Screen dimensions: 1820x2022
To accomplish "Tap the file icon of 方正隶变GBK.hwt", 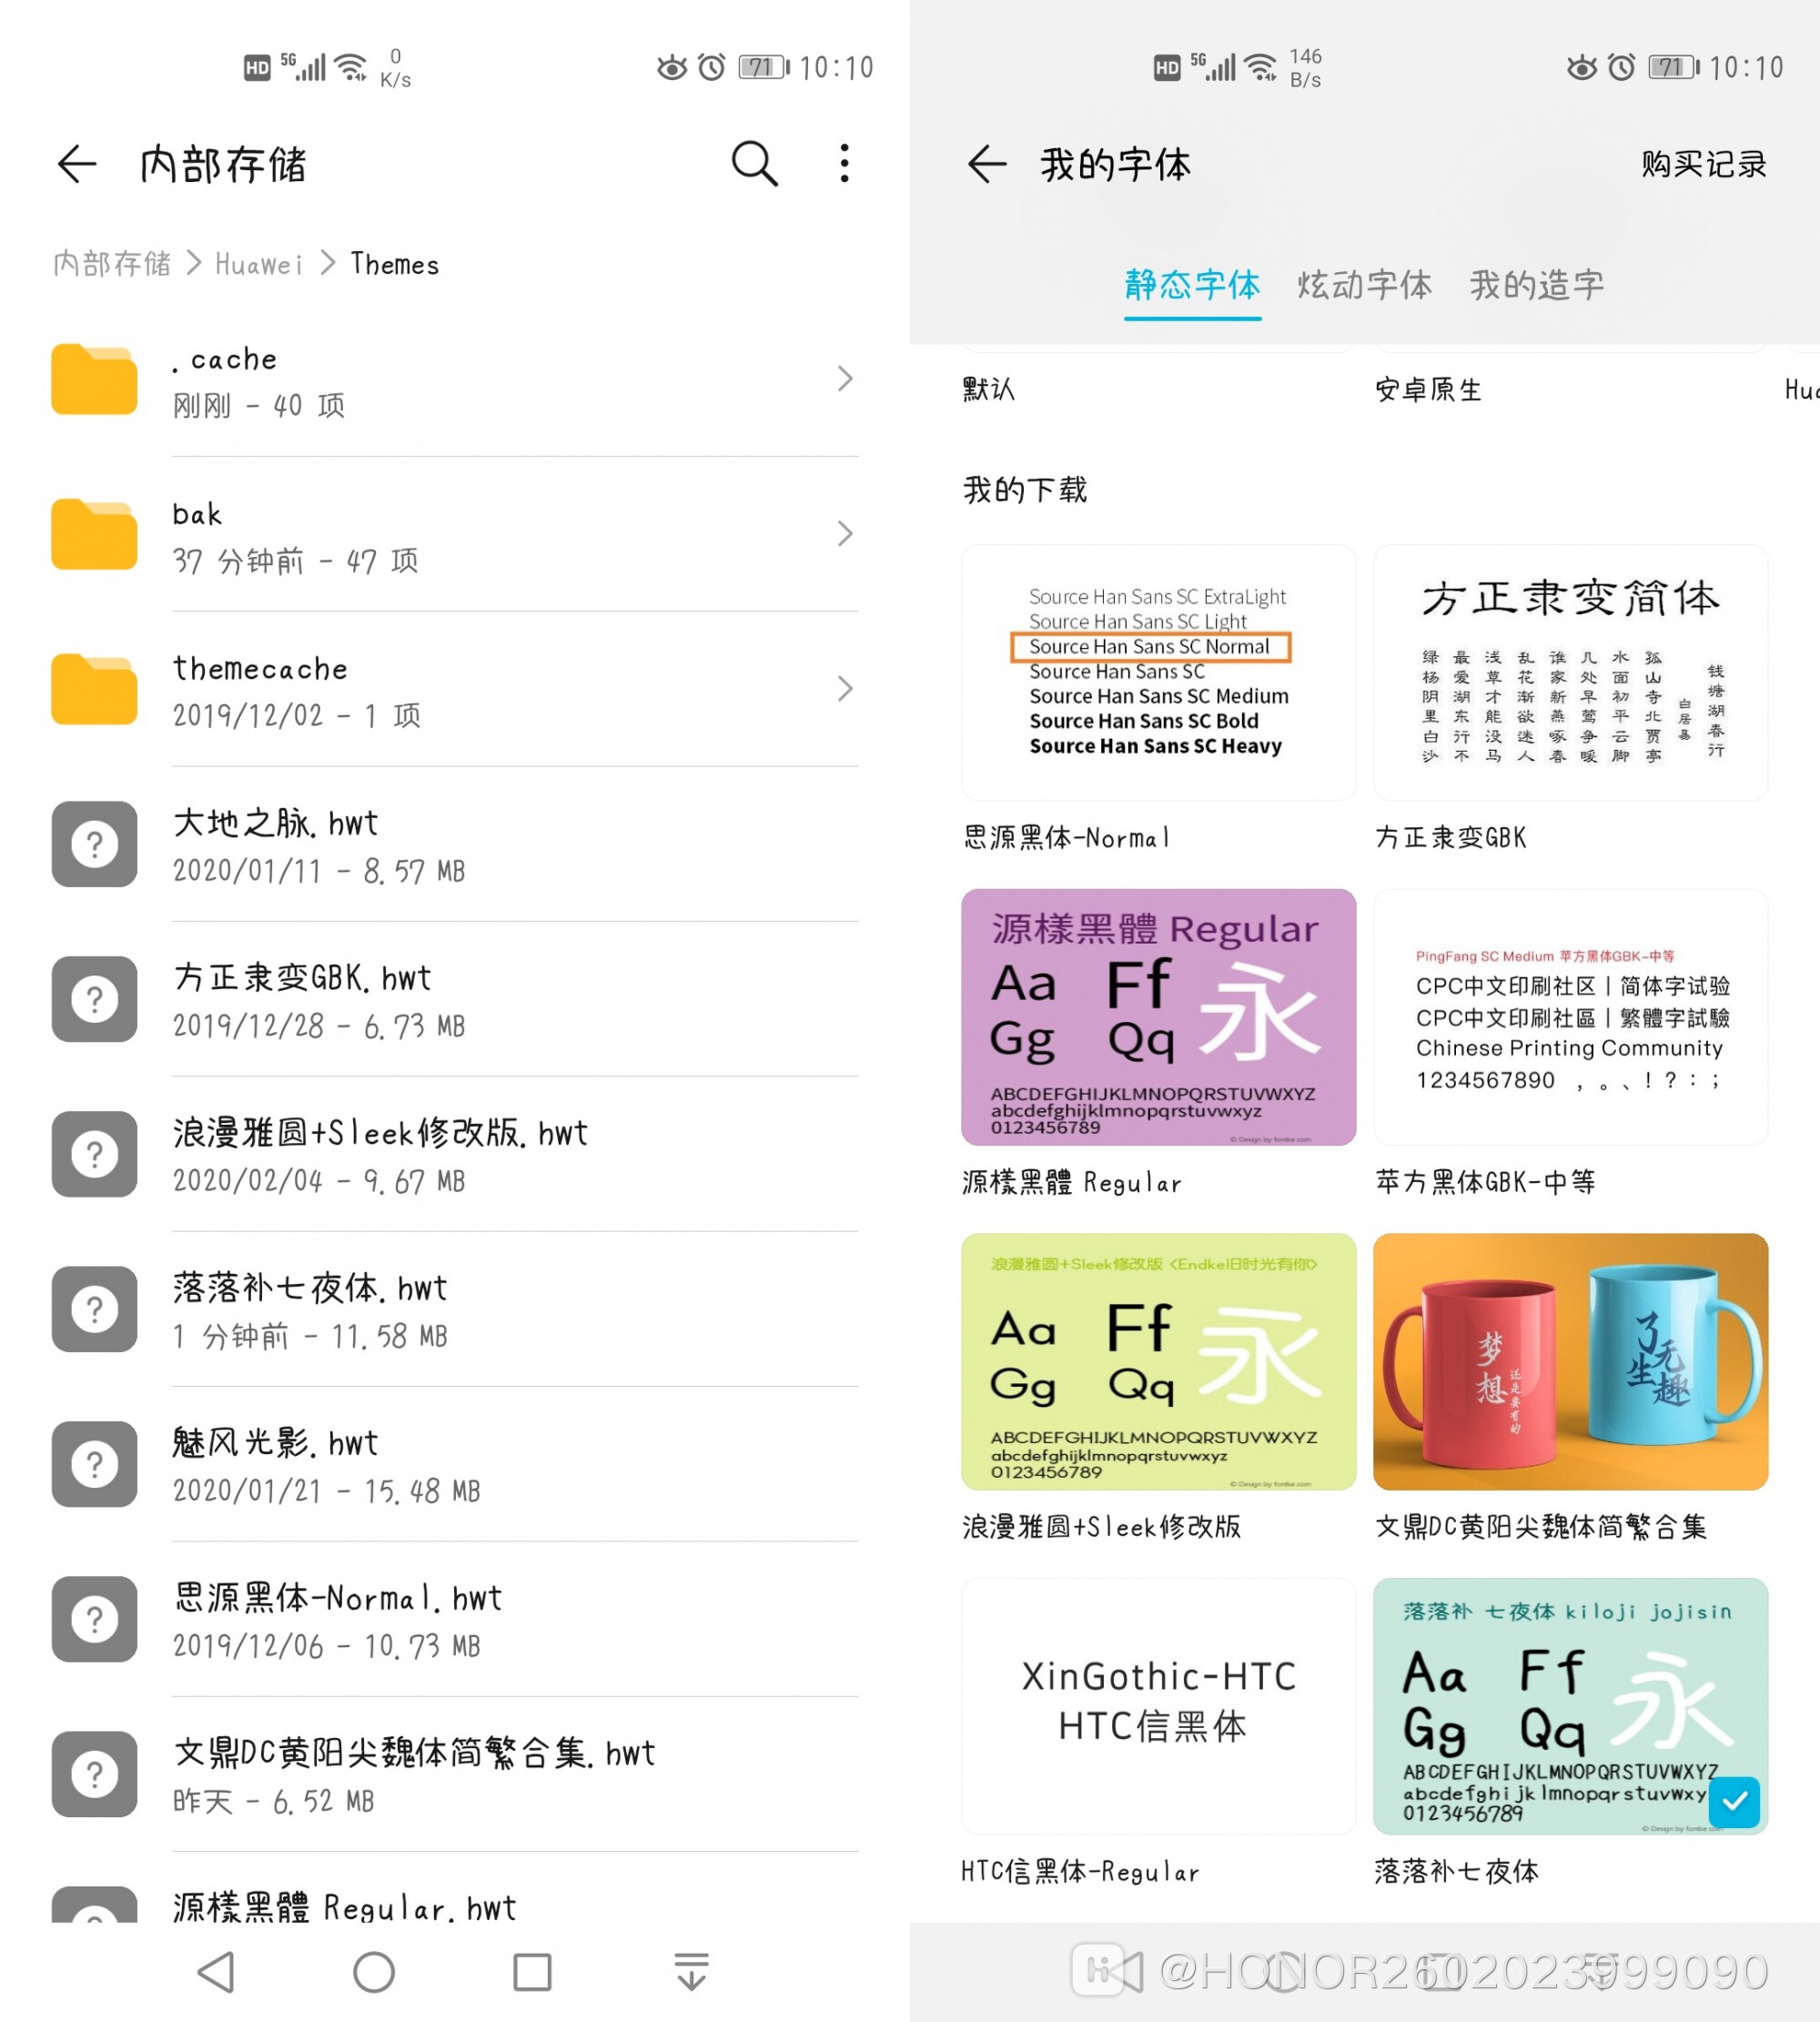I will pyautogui.click(x=94, y=999).
